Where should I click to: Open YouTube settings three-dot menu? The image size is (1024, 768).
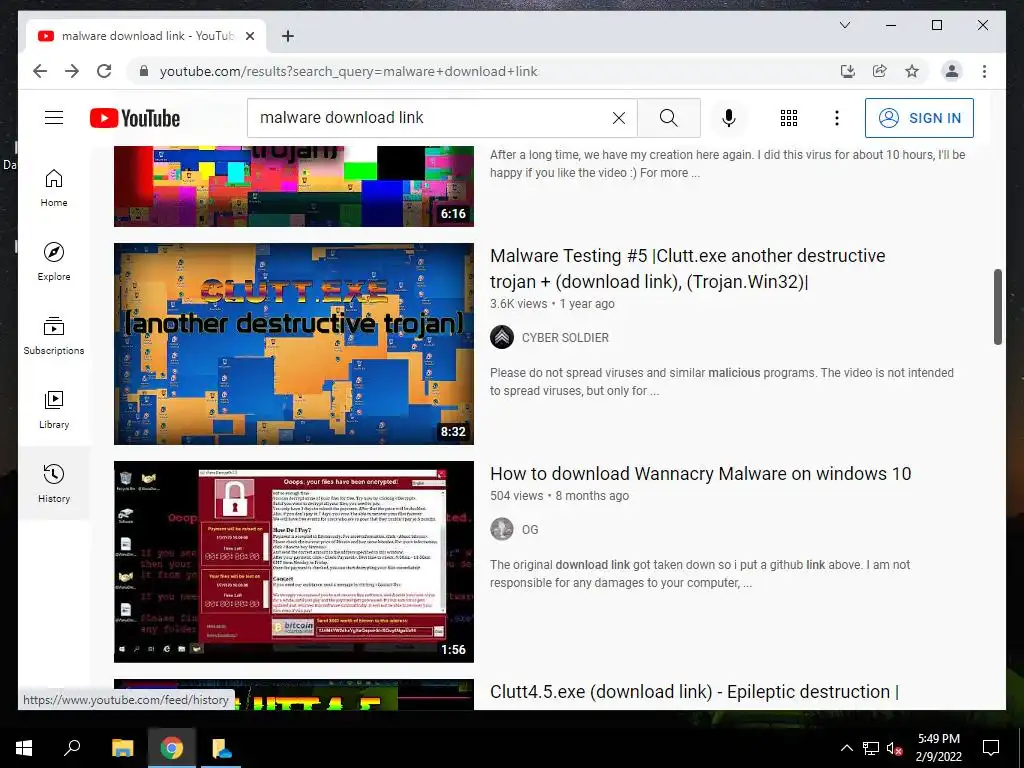837,118
